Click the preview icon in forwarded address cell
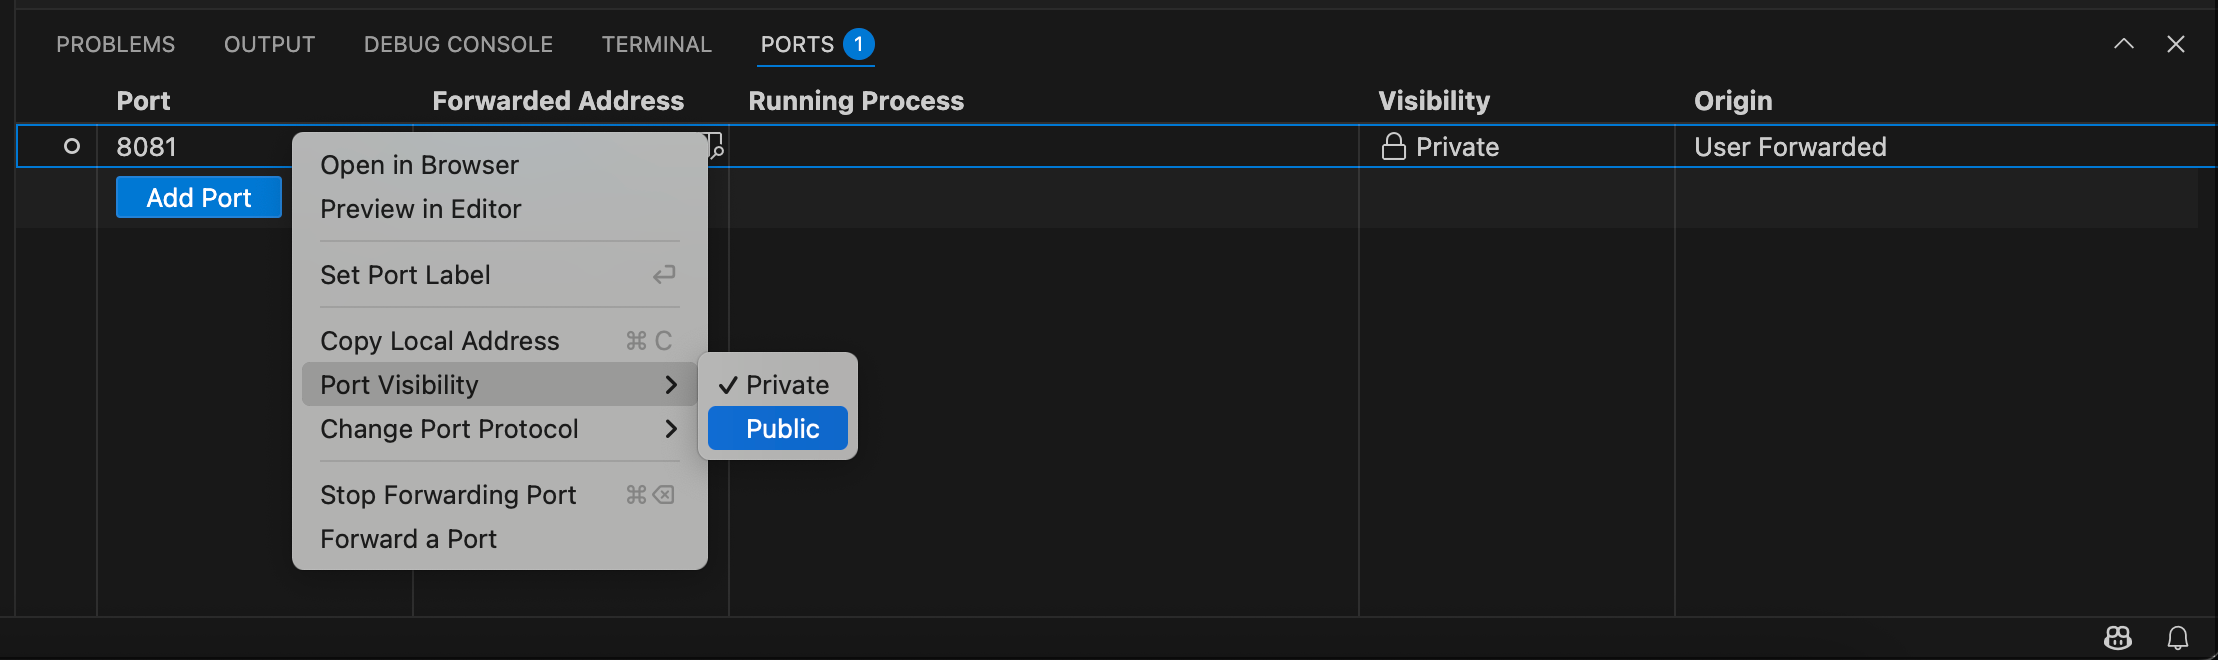 click(x=716, y=147)
